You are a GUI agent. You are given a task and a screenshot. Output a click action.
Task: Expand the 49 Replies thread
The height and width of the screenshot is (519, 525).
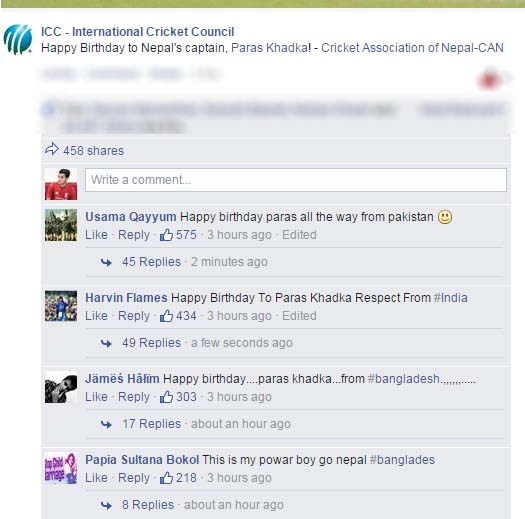151,343
